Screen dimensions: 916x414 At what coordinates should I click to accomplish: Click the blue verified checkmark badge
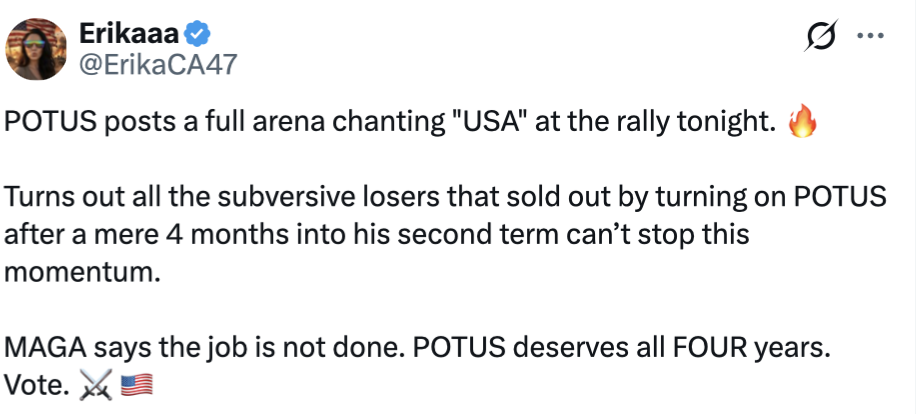197,34
